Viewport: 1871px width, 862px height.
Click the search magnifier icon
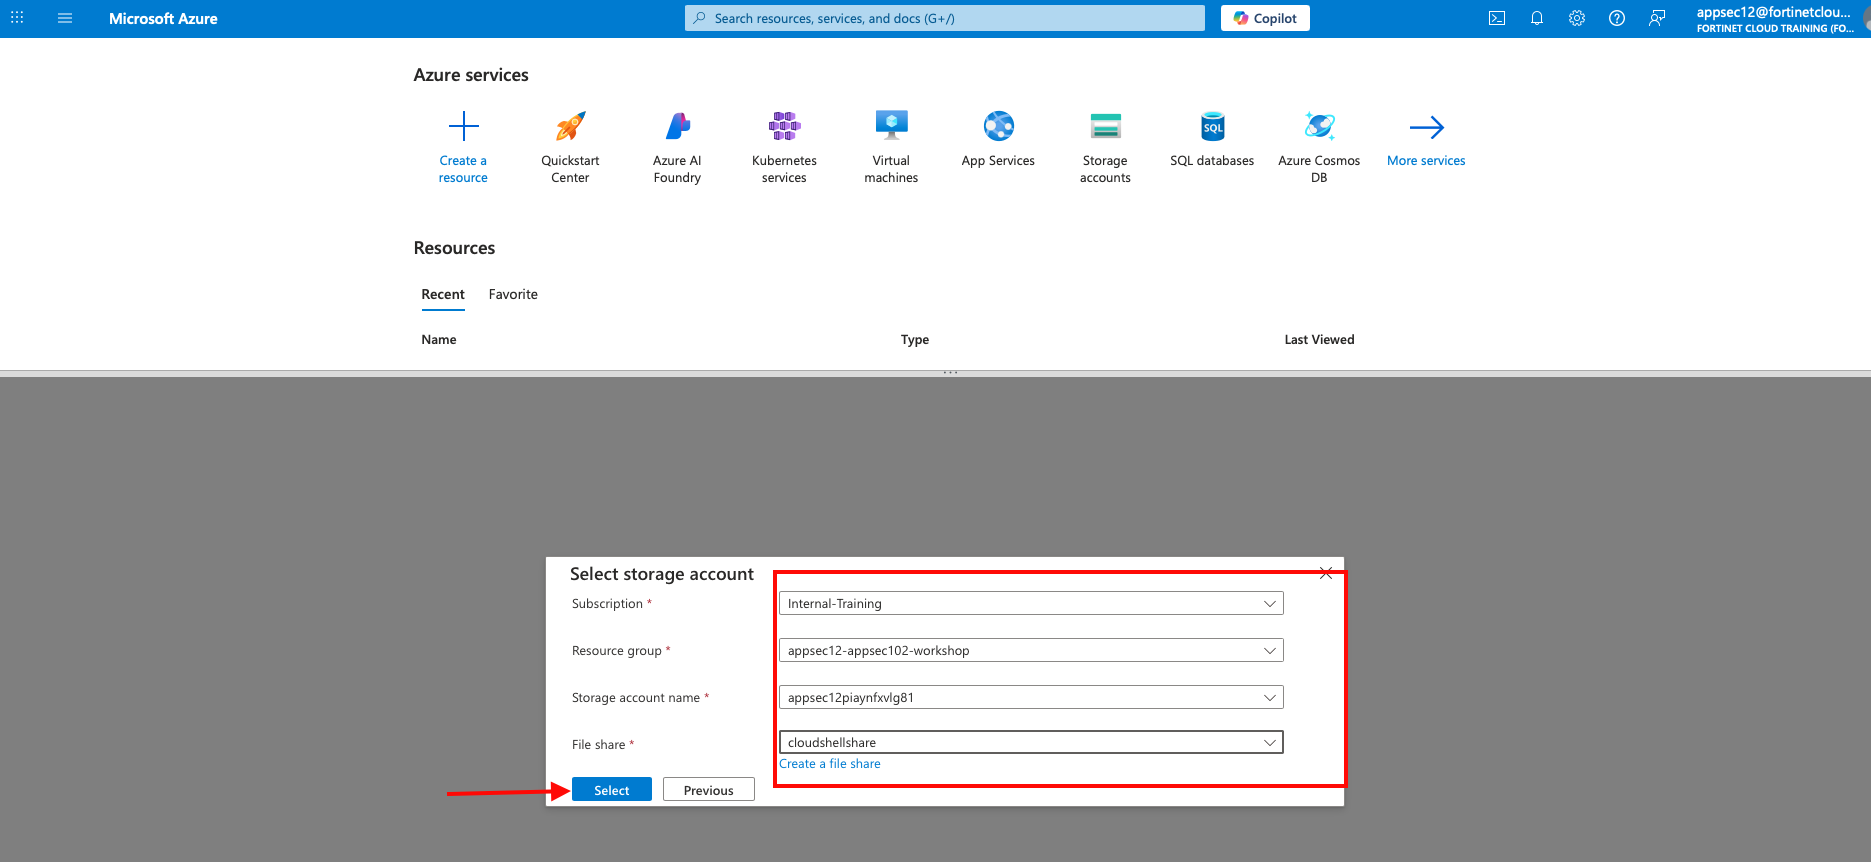(x=700, y=18)
